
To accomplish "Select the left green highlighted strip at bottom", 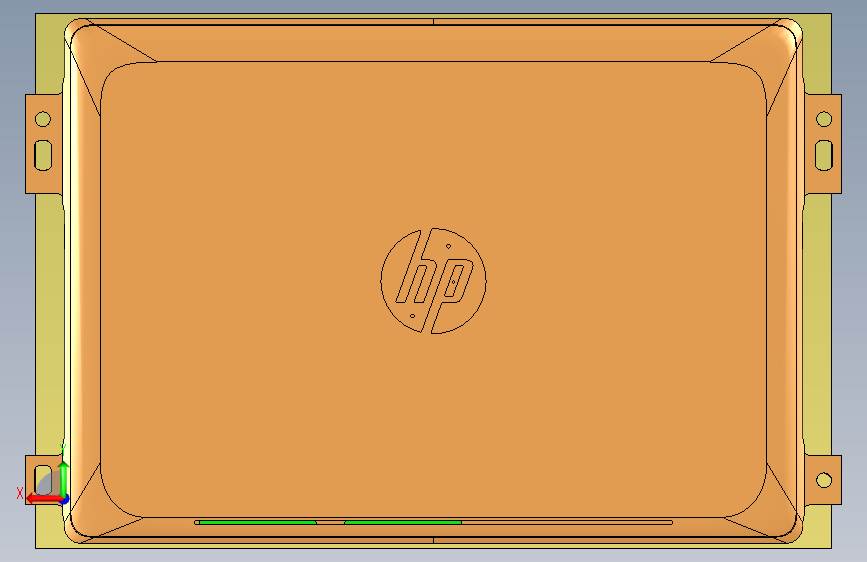I will pyautogui.click(x=258, y=522).
